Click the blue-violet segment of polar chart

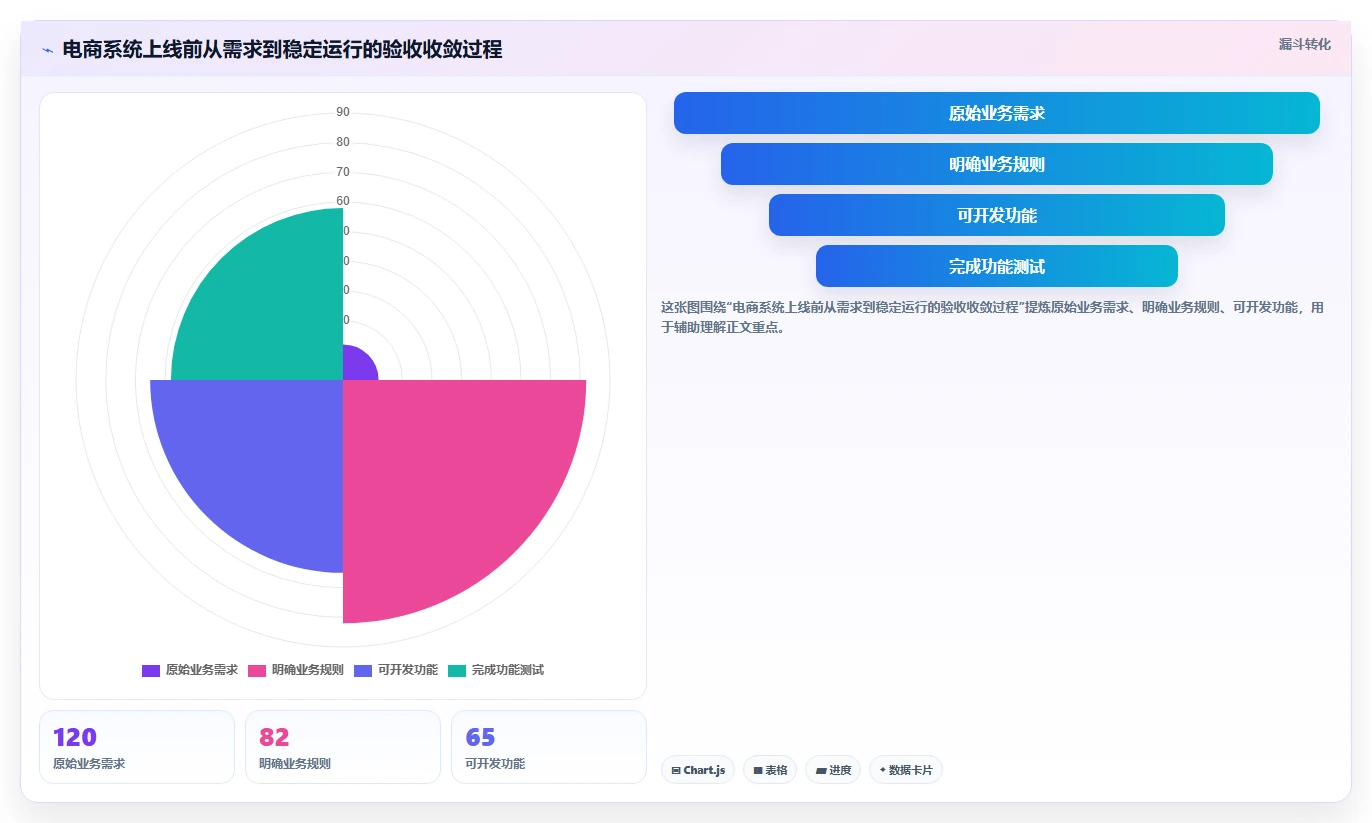click(x=260, y=460)
